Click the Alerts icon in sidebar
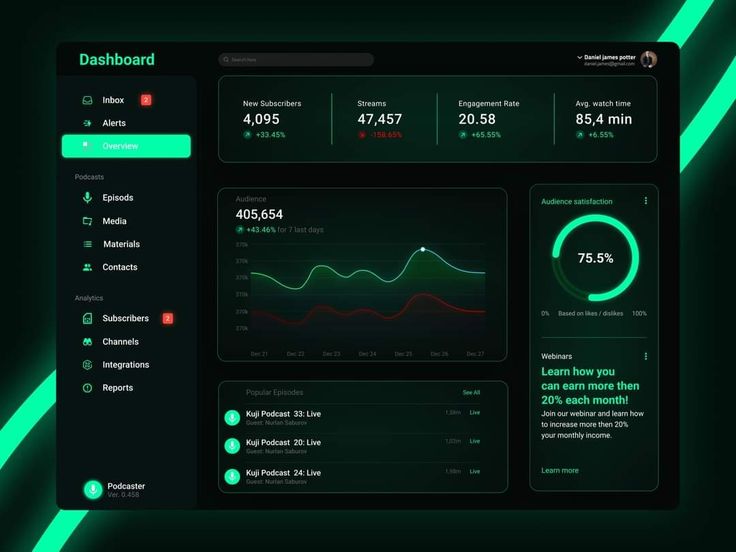 coord(87,123)
